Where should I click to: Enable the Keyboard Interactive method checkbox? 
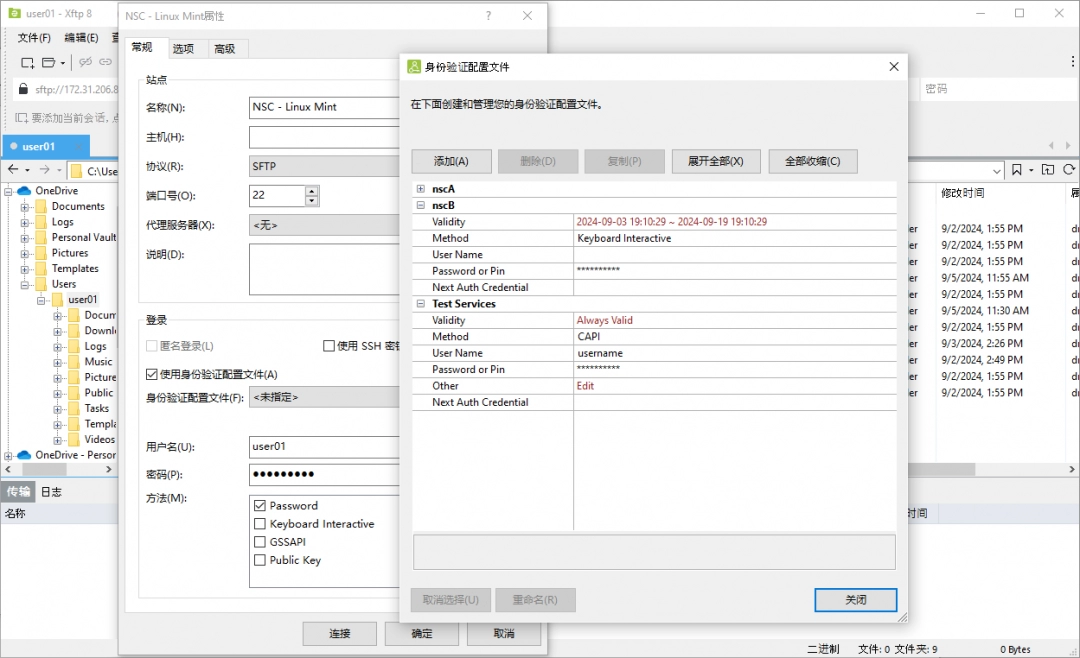[260, 524]
